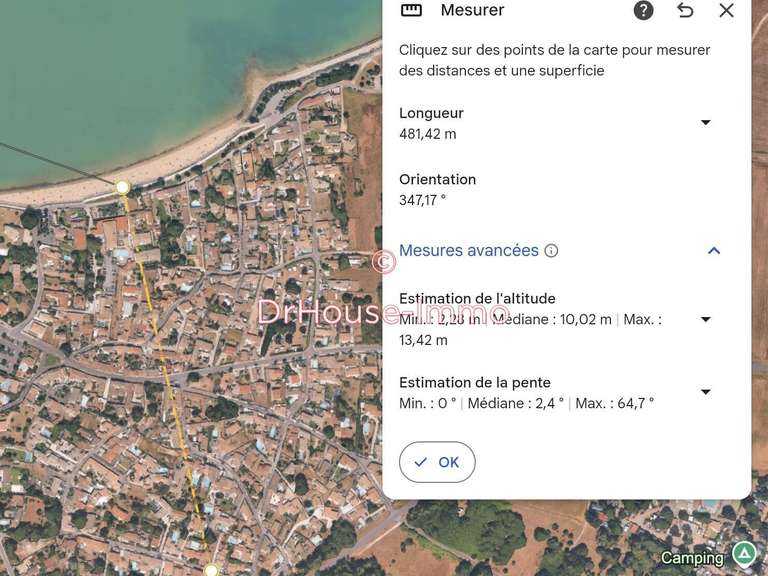Viewport: 768px width, 576px height.
Task: Click the Mesures avancées link text
Action: [469, 251]
